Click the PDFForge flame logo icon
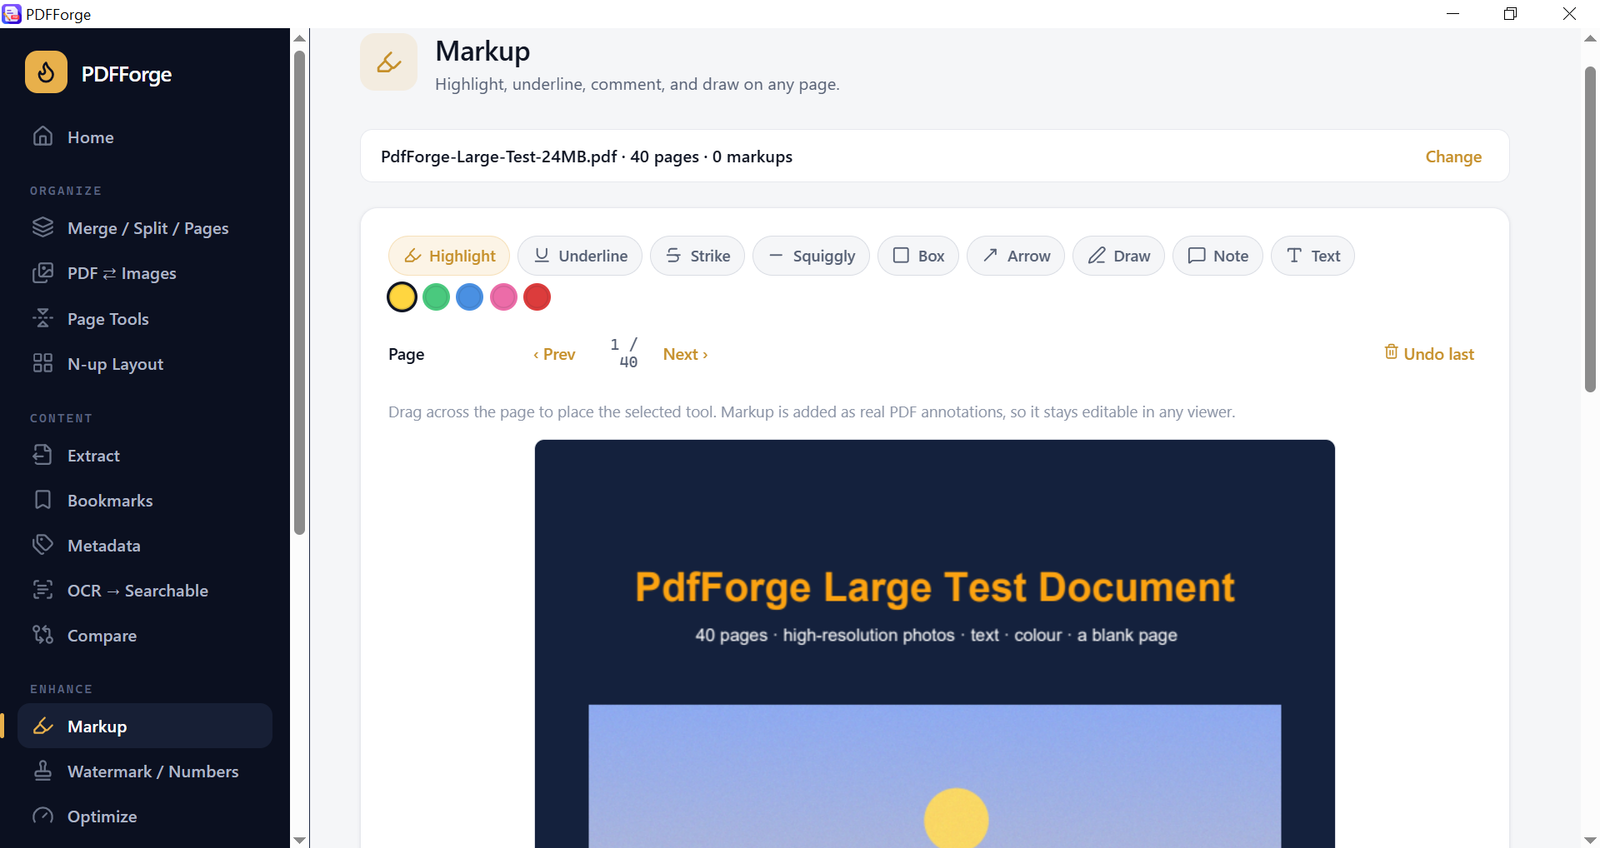The width and height of the screenshot is (1600, 848). click(x=46, y=72)
